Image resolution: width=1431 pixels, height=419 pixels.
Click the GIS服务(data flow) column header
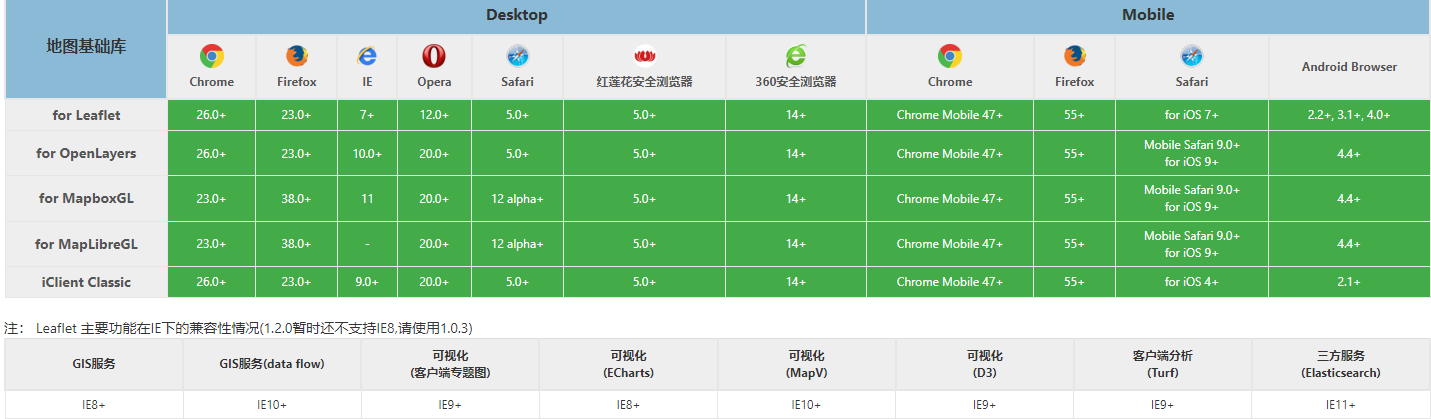pyautogui.click(x=272, y=364)
